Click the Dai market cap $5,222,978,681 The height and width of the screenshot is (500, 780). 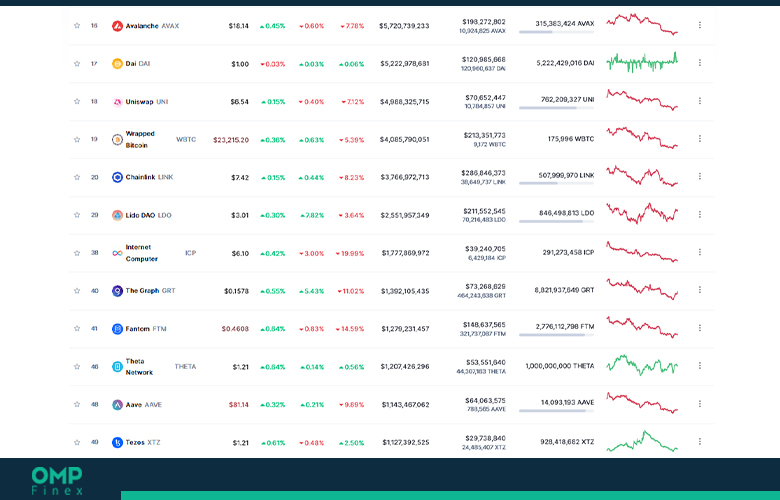(x=404, y=64)
